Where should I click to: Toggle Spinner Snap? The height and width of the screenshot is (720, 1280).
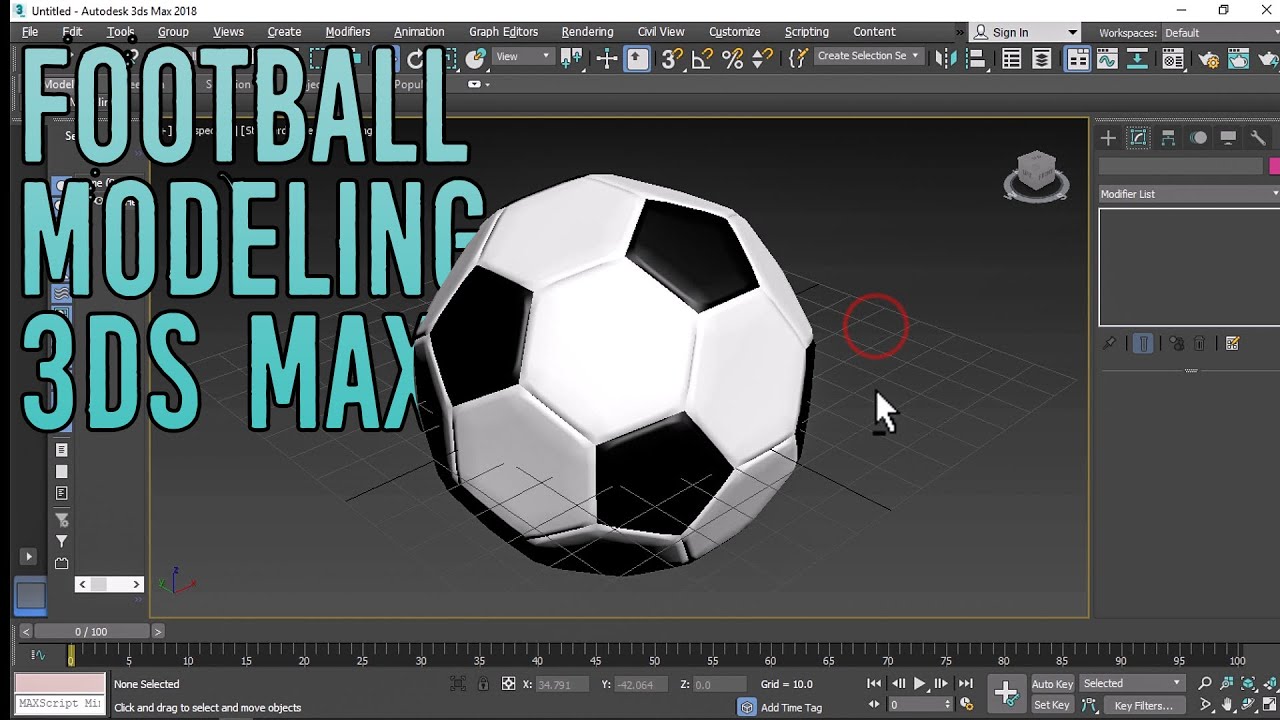[x=762, y=59]
